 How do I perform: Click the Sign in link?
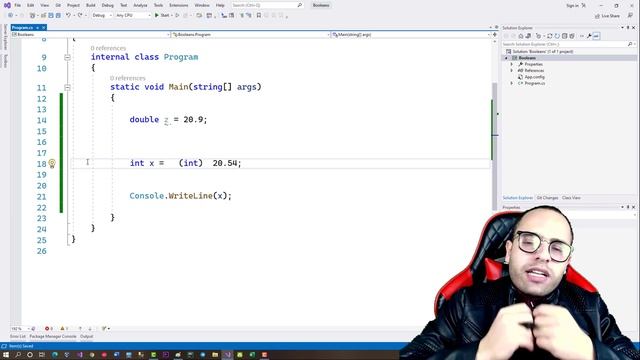click(x=572, y=5)
